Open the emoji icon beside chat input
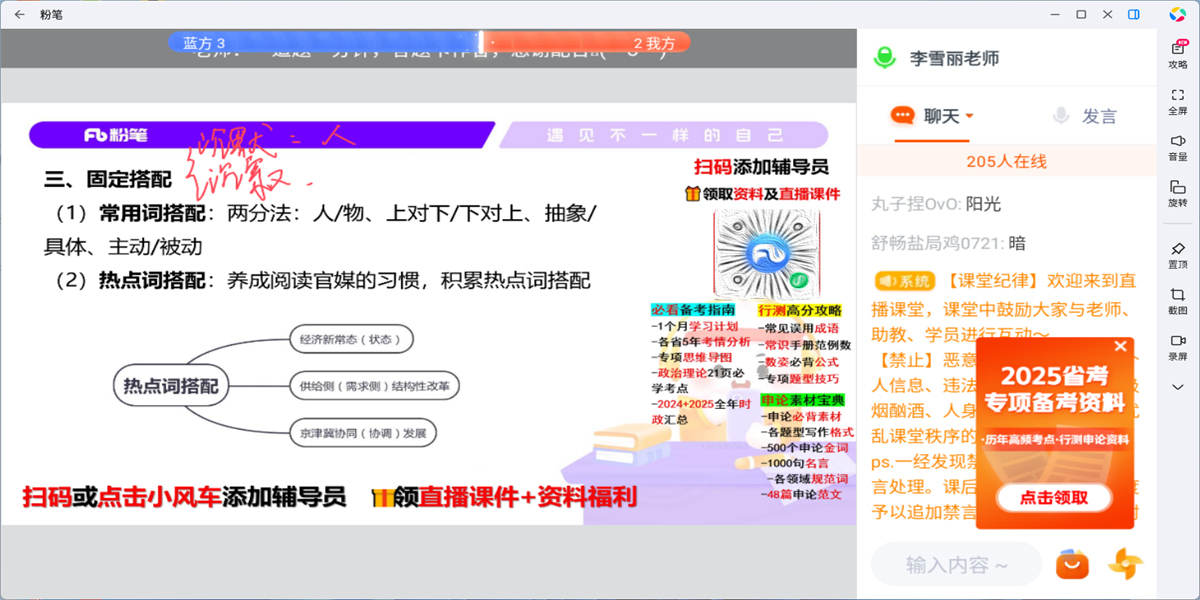 click(x=1070, y=563)
